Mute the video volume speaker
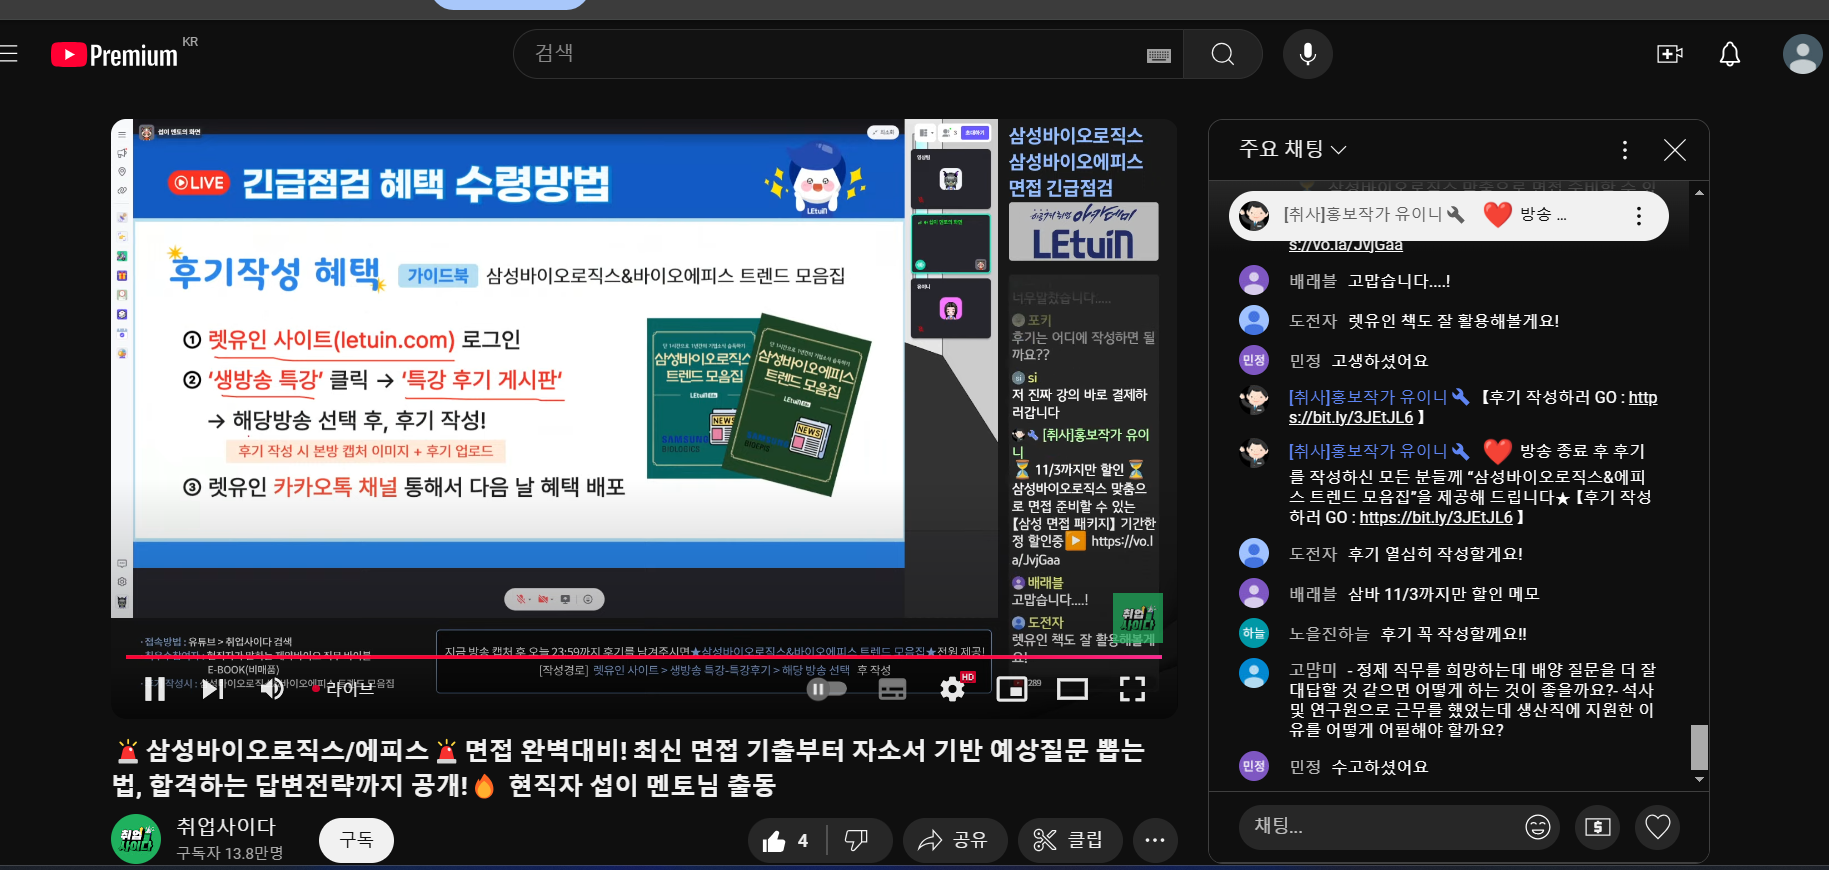 (271, 689)
